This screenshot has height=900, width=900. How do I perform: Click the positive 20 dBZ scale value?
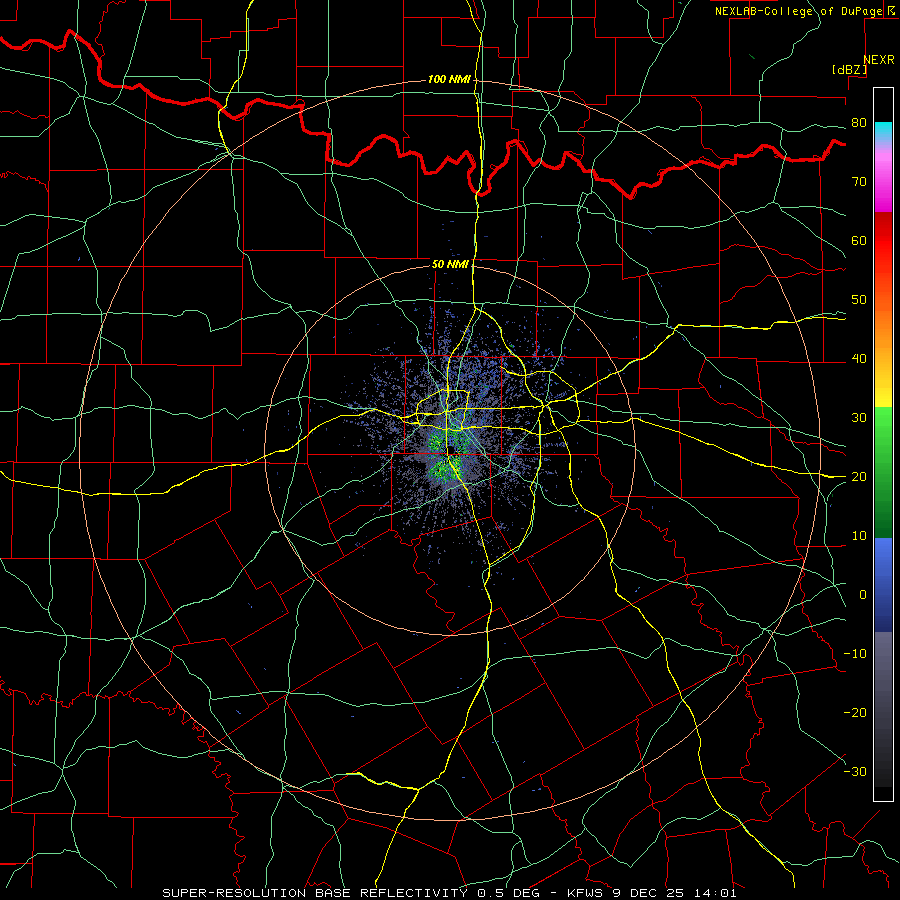[x=859, y=477]
